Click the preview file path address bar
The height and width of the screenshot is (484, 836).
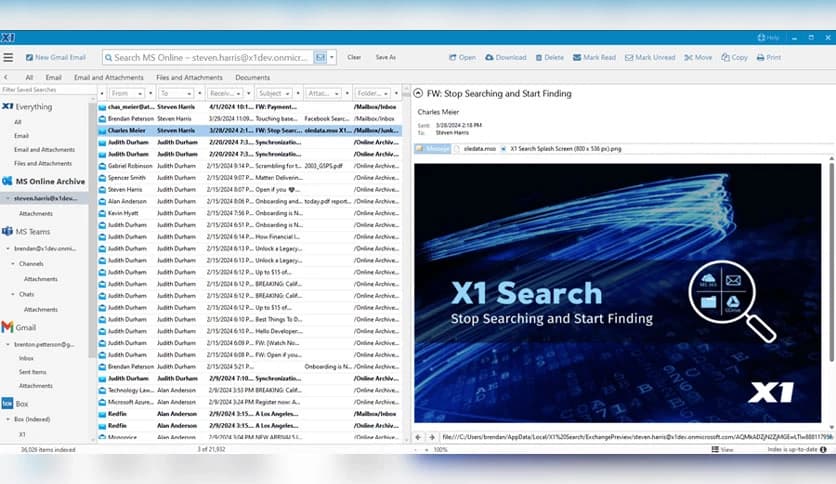[637, 437]
